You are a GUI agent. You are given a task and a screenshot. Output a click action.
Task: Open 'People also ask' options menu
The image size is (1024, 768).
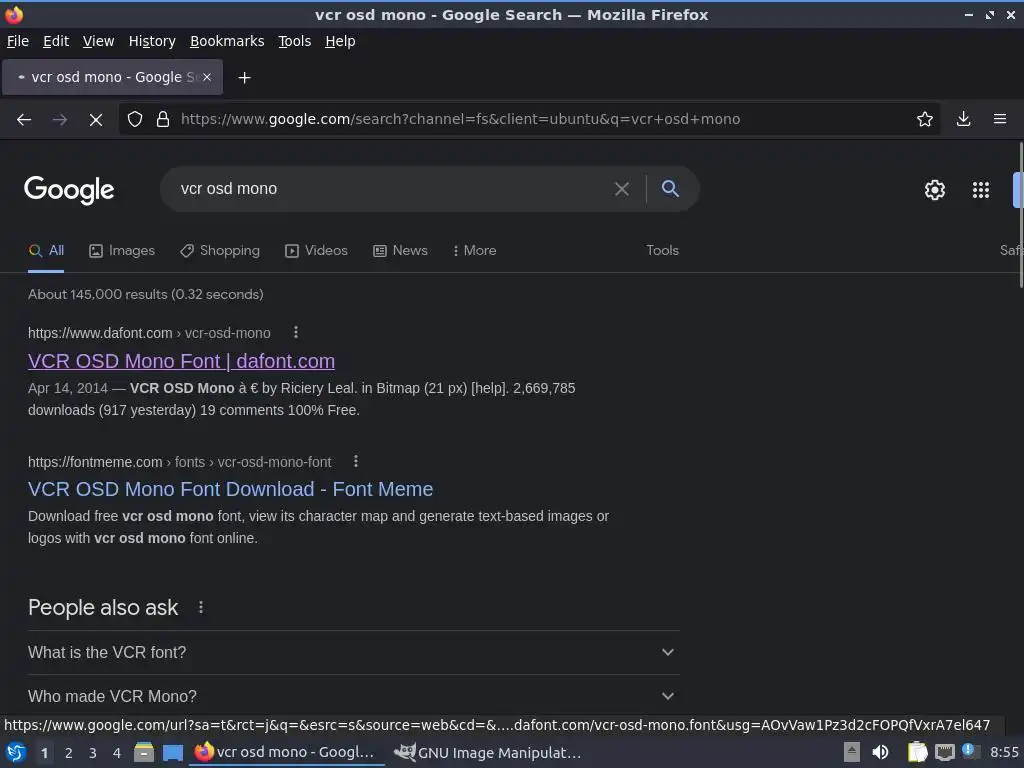coord(201,607)
